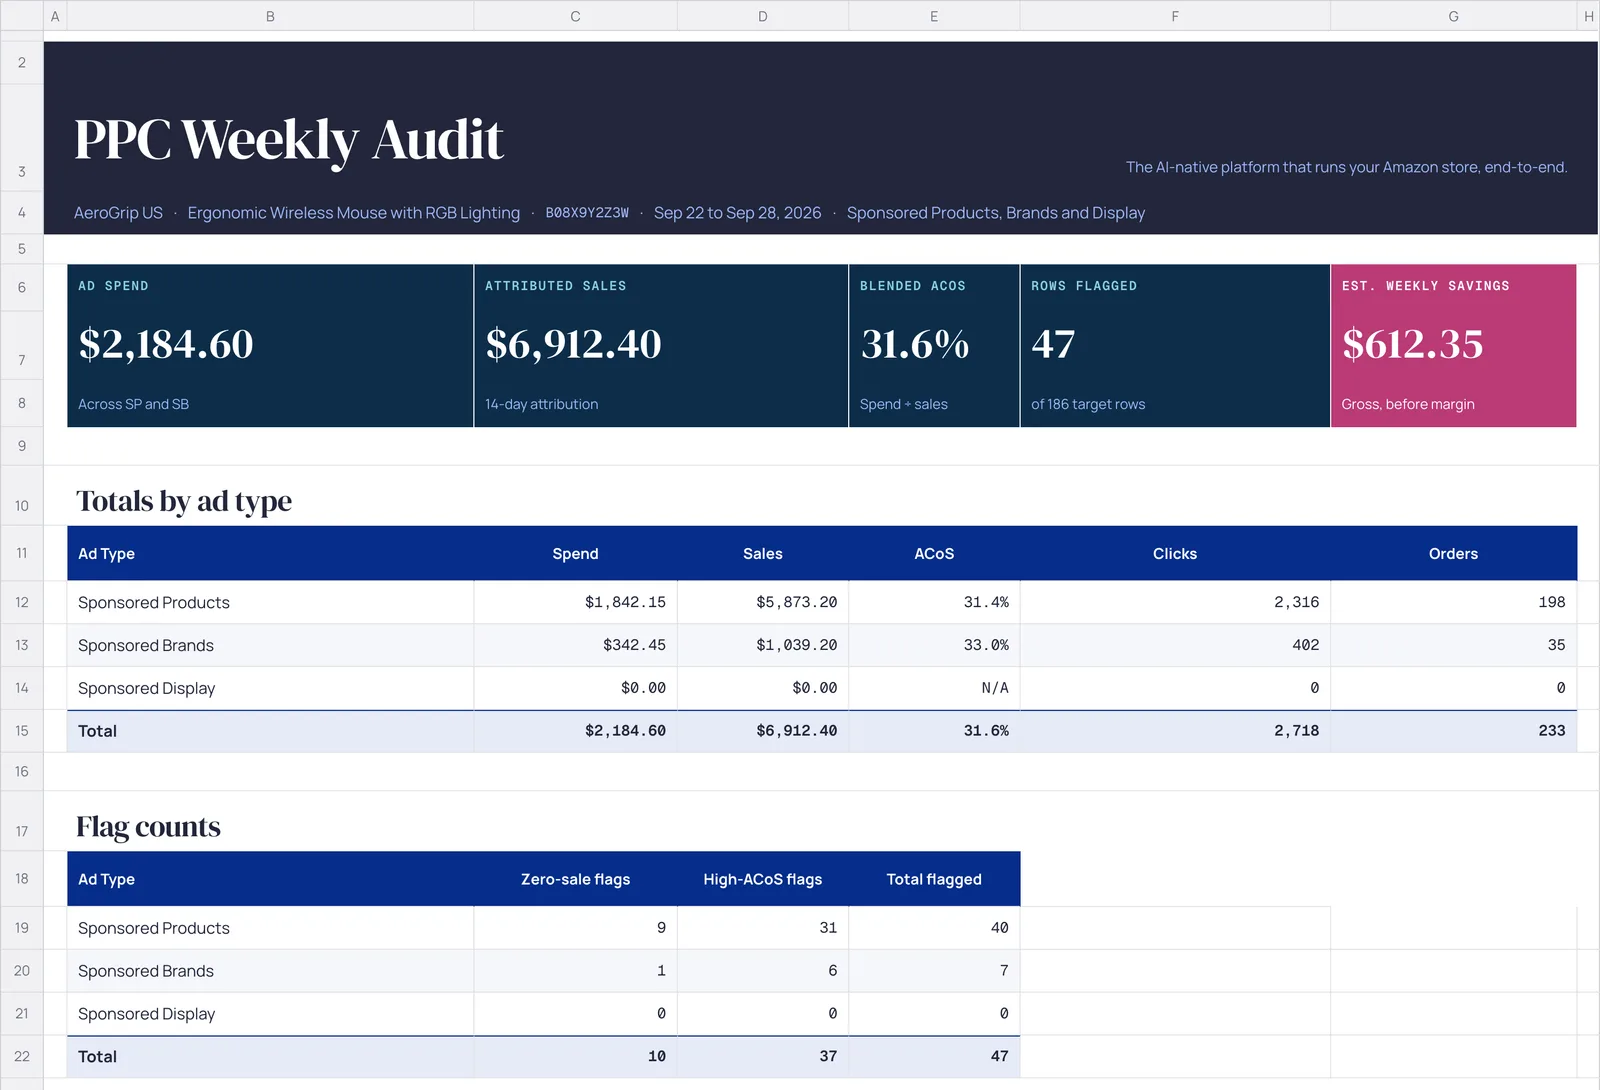
Task: Click the AeroGrip US brand name
Action: [x=118, y=213]
